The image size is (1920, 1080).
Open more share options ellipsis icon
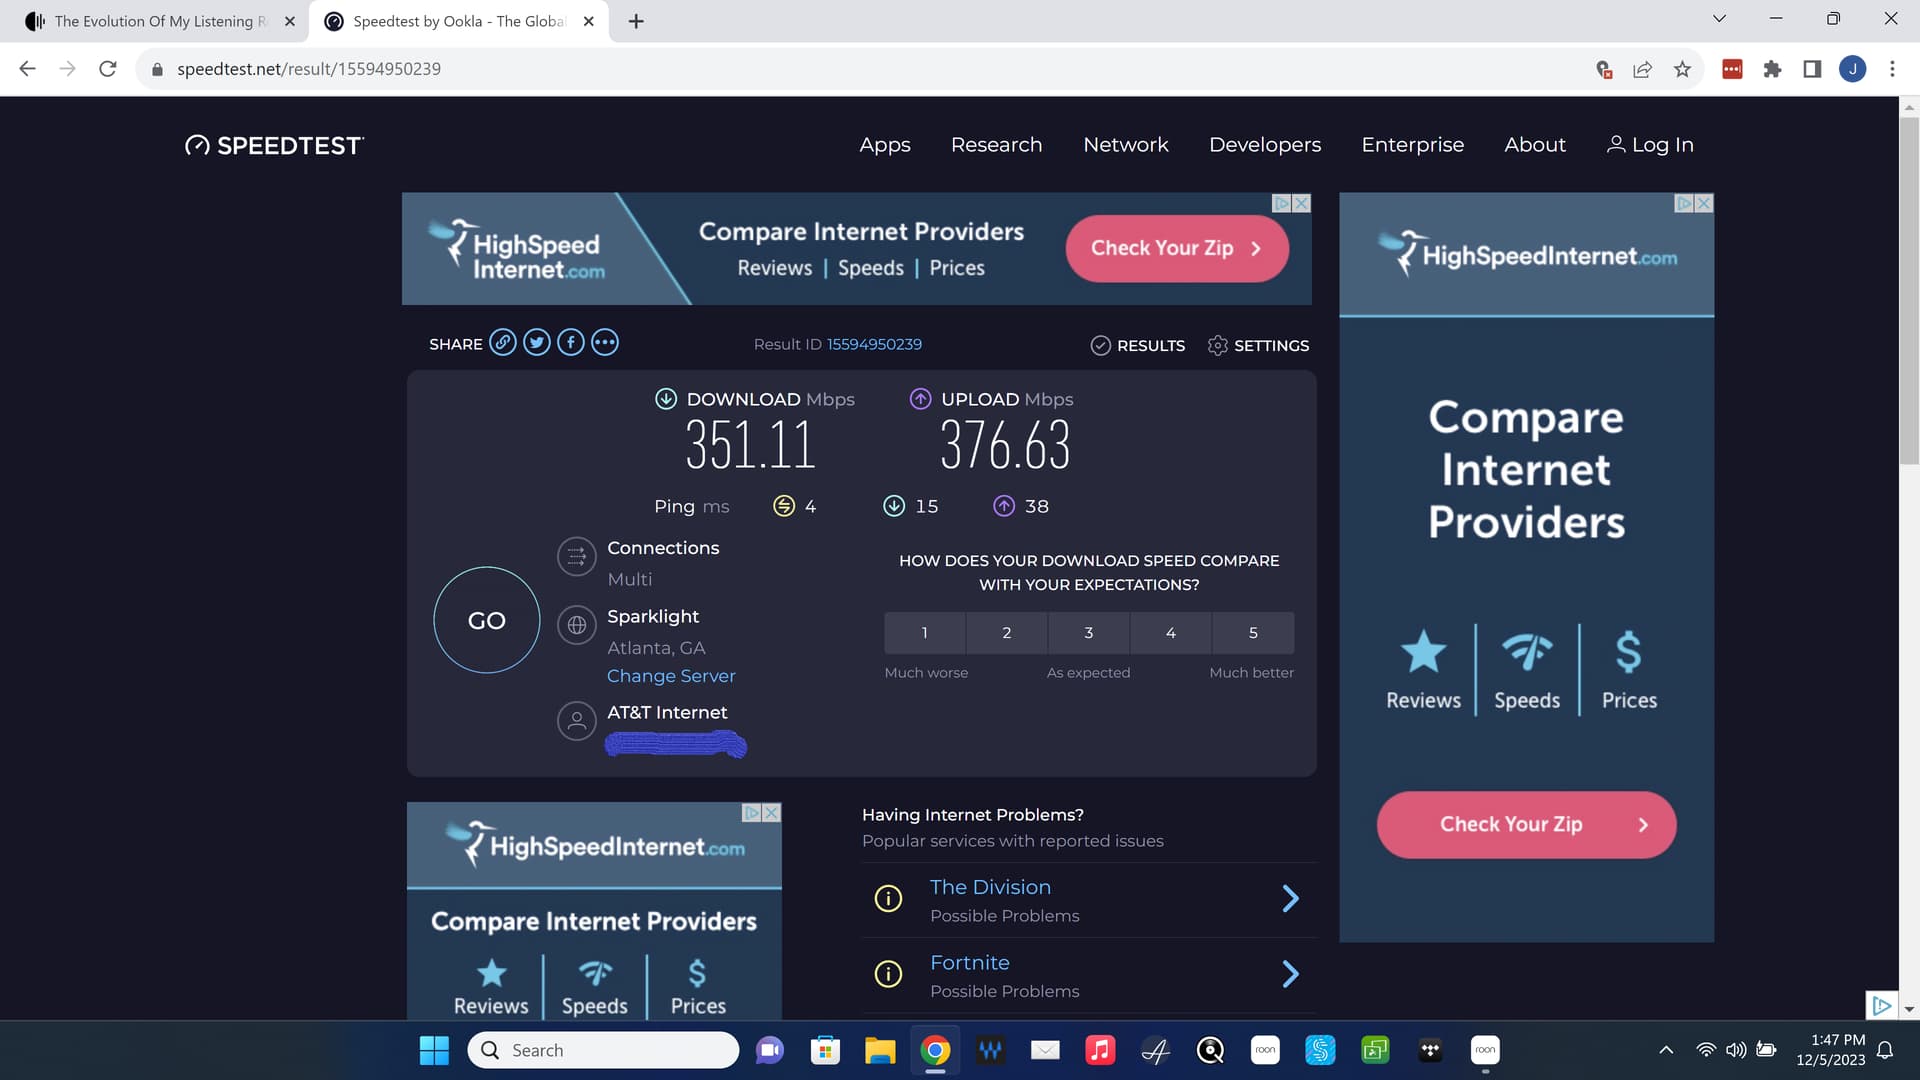(605, 343)
